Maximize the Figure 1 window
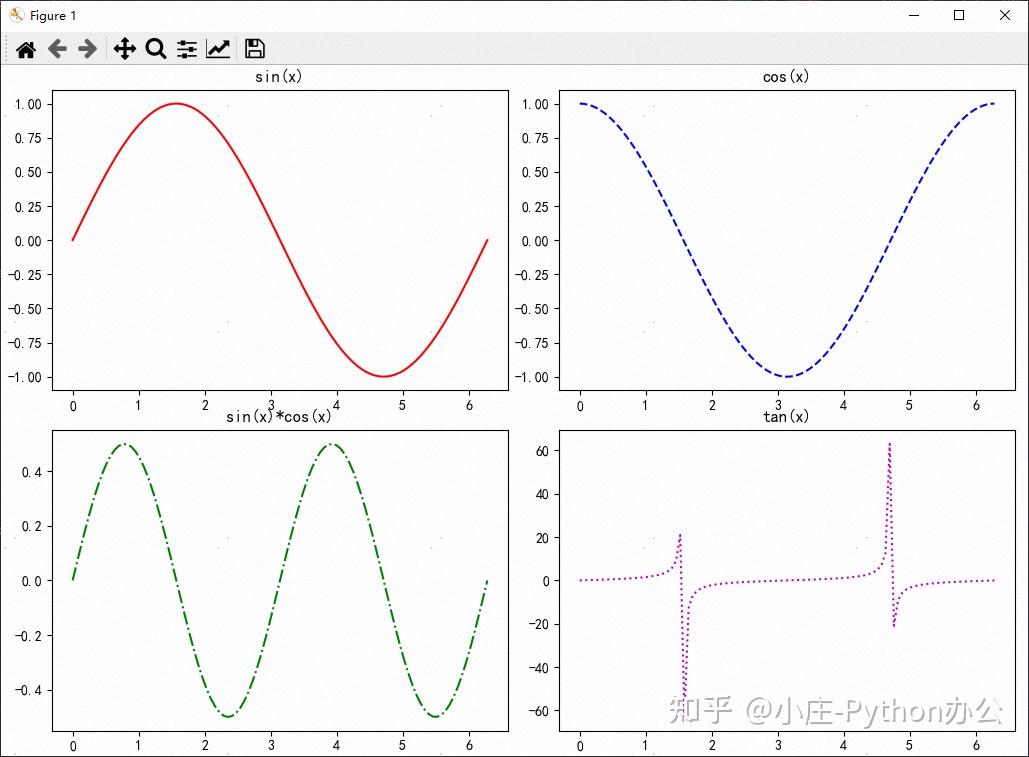This screenshot has height=757, width=1029. point(959,15)
